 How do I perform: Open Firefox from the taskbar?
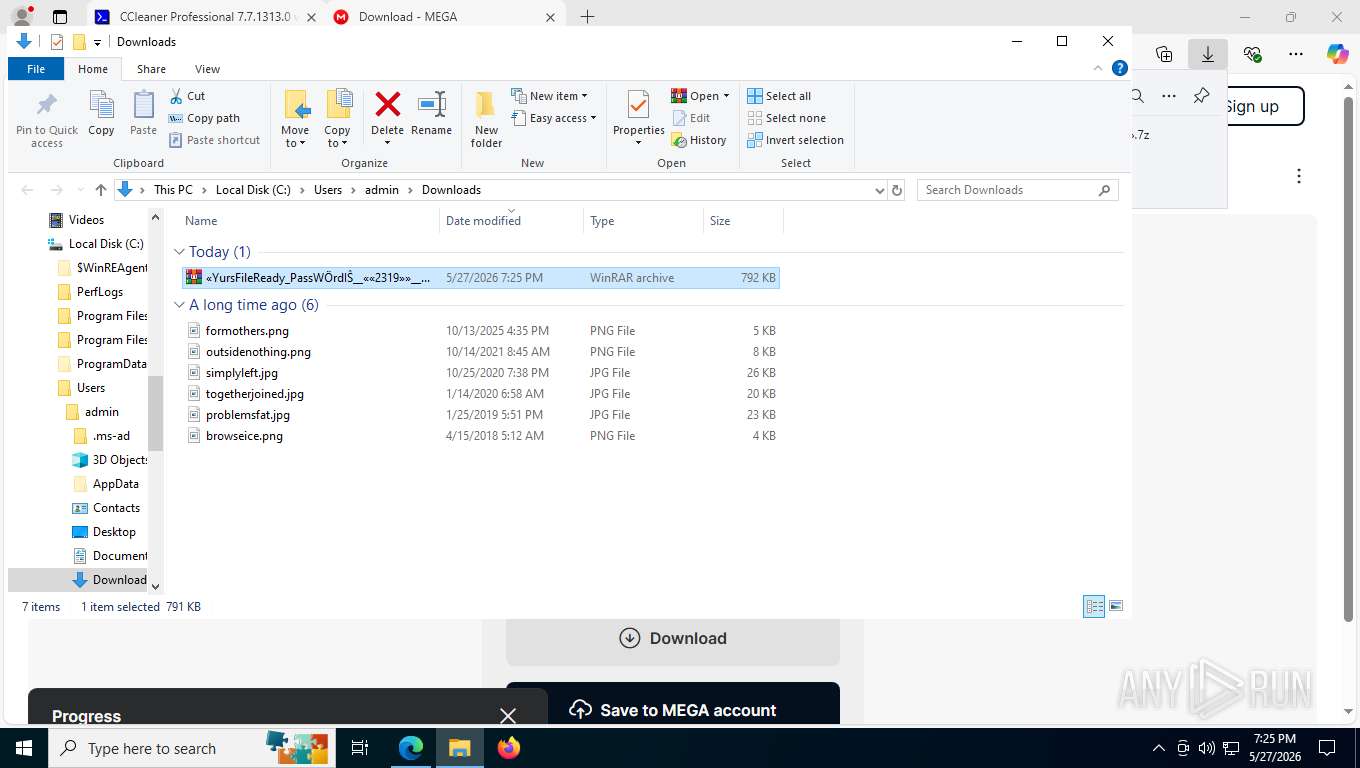point(509,748)
